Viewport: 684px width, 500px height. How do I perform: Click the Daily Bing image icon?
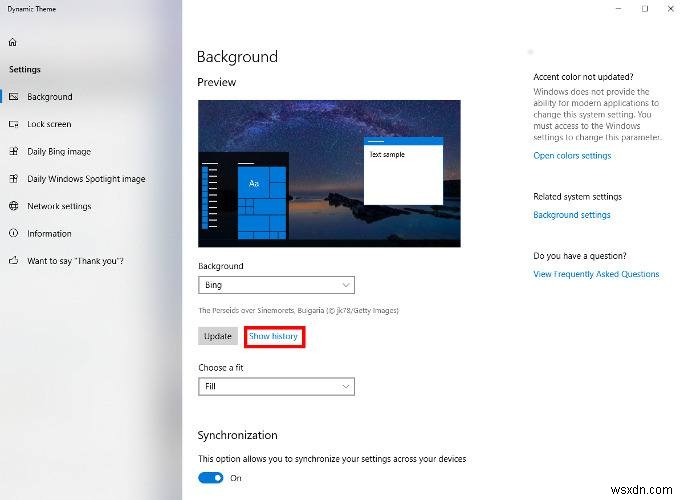[14, 151]
